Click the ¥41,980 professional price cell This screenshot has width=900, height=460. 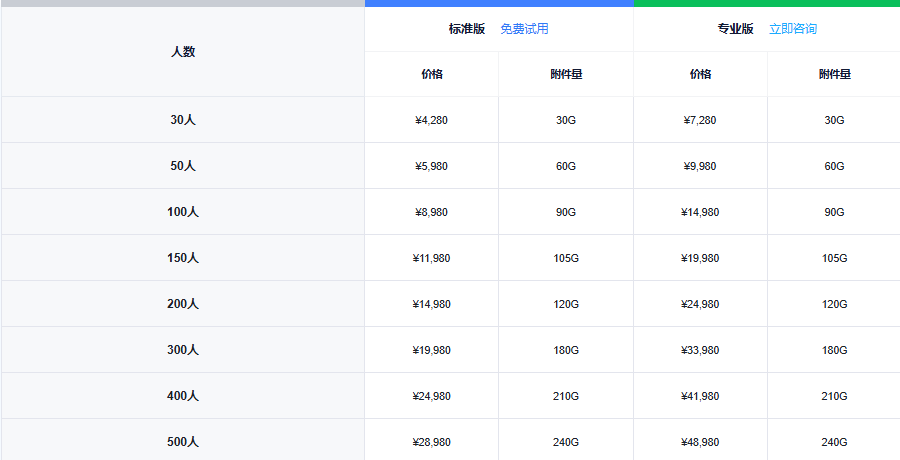(700, 396)
